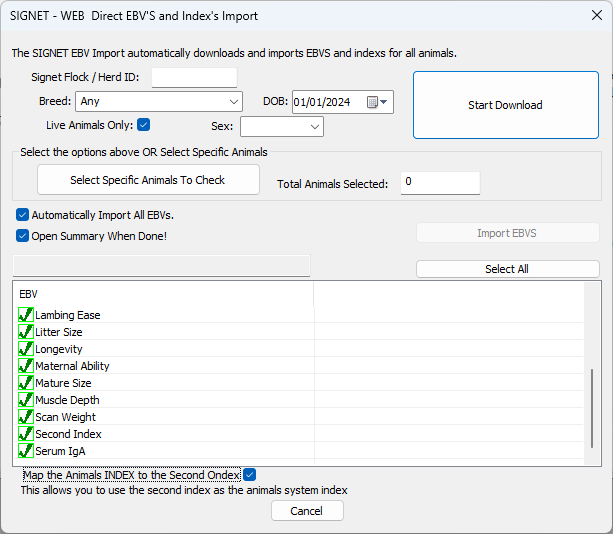Uncheck the Litter Size tick icon

point(26,332)
